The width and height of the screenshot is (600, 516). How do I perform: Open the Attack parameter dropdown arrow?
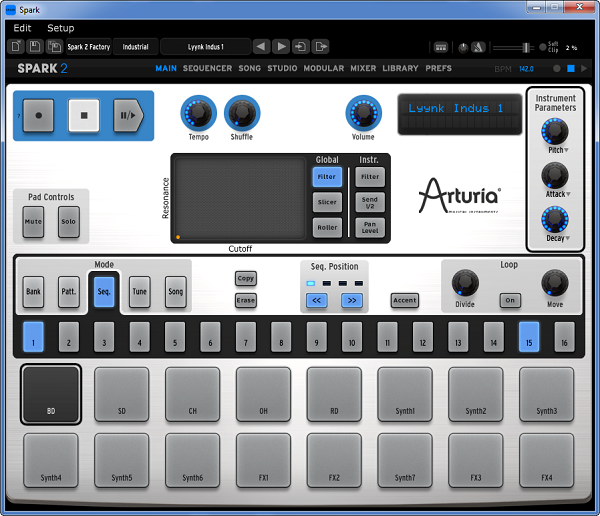pos(568,194)
